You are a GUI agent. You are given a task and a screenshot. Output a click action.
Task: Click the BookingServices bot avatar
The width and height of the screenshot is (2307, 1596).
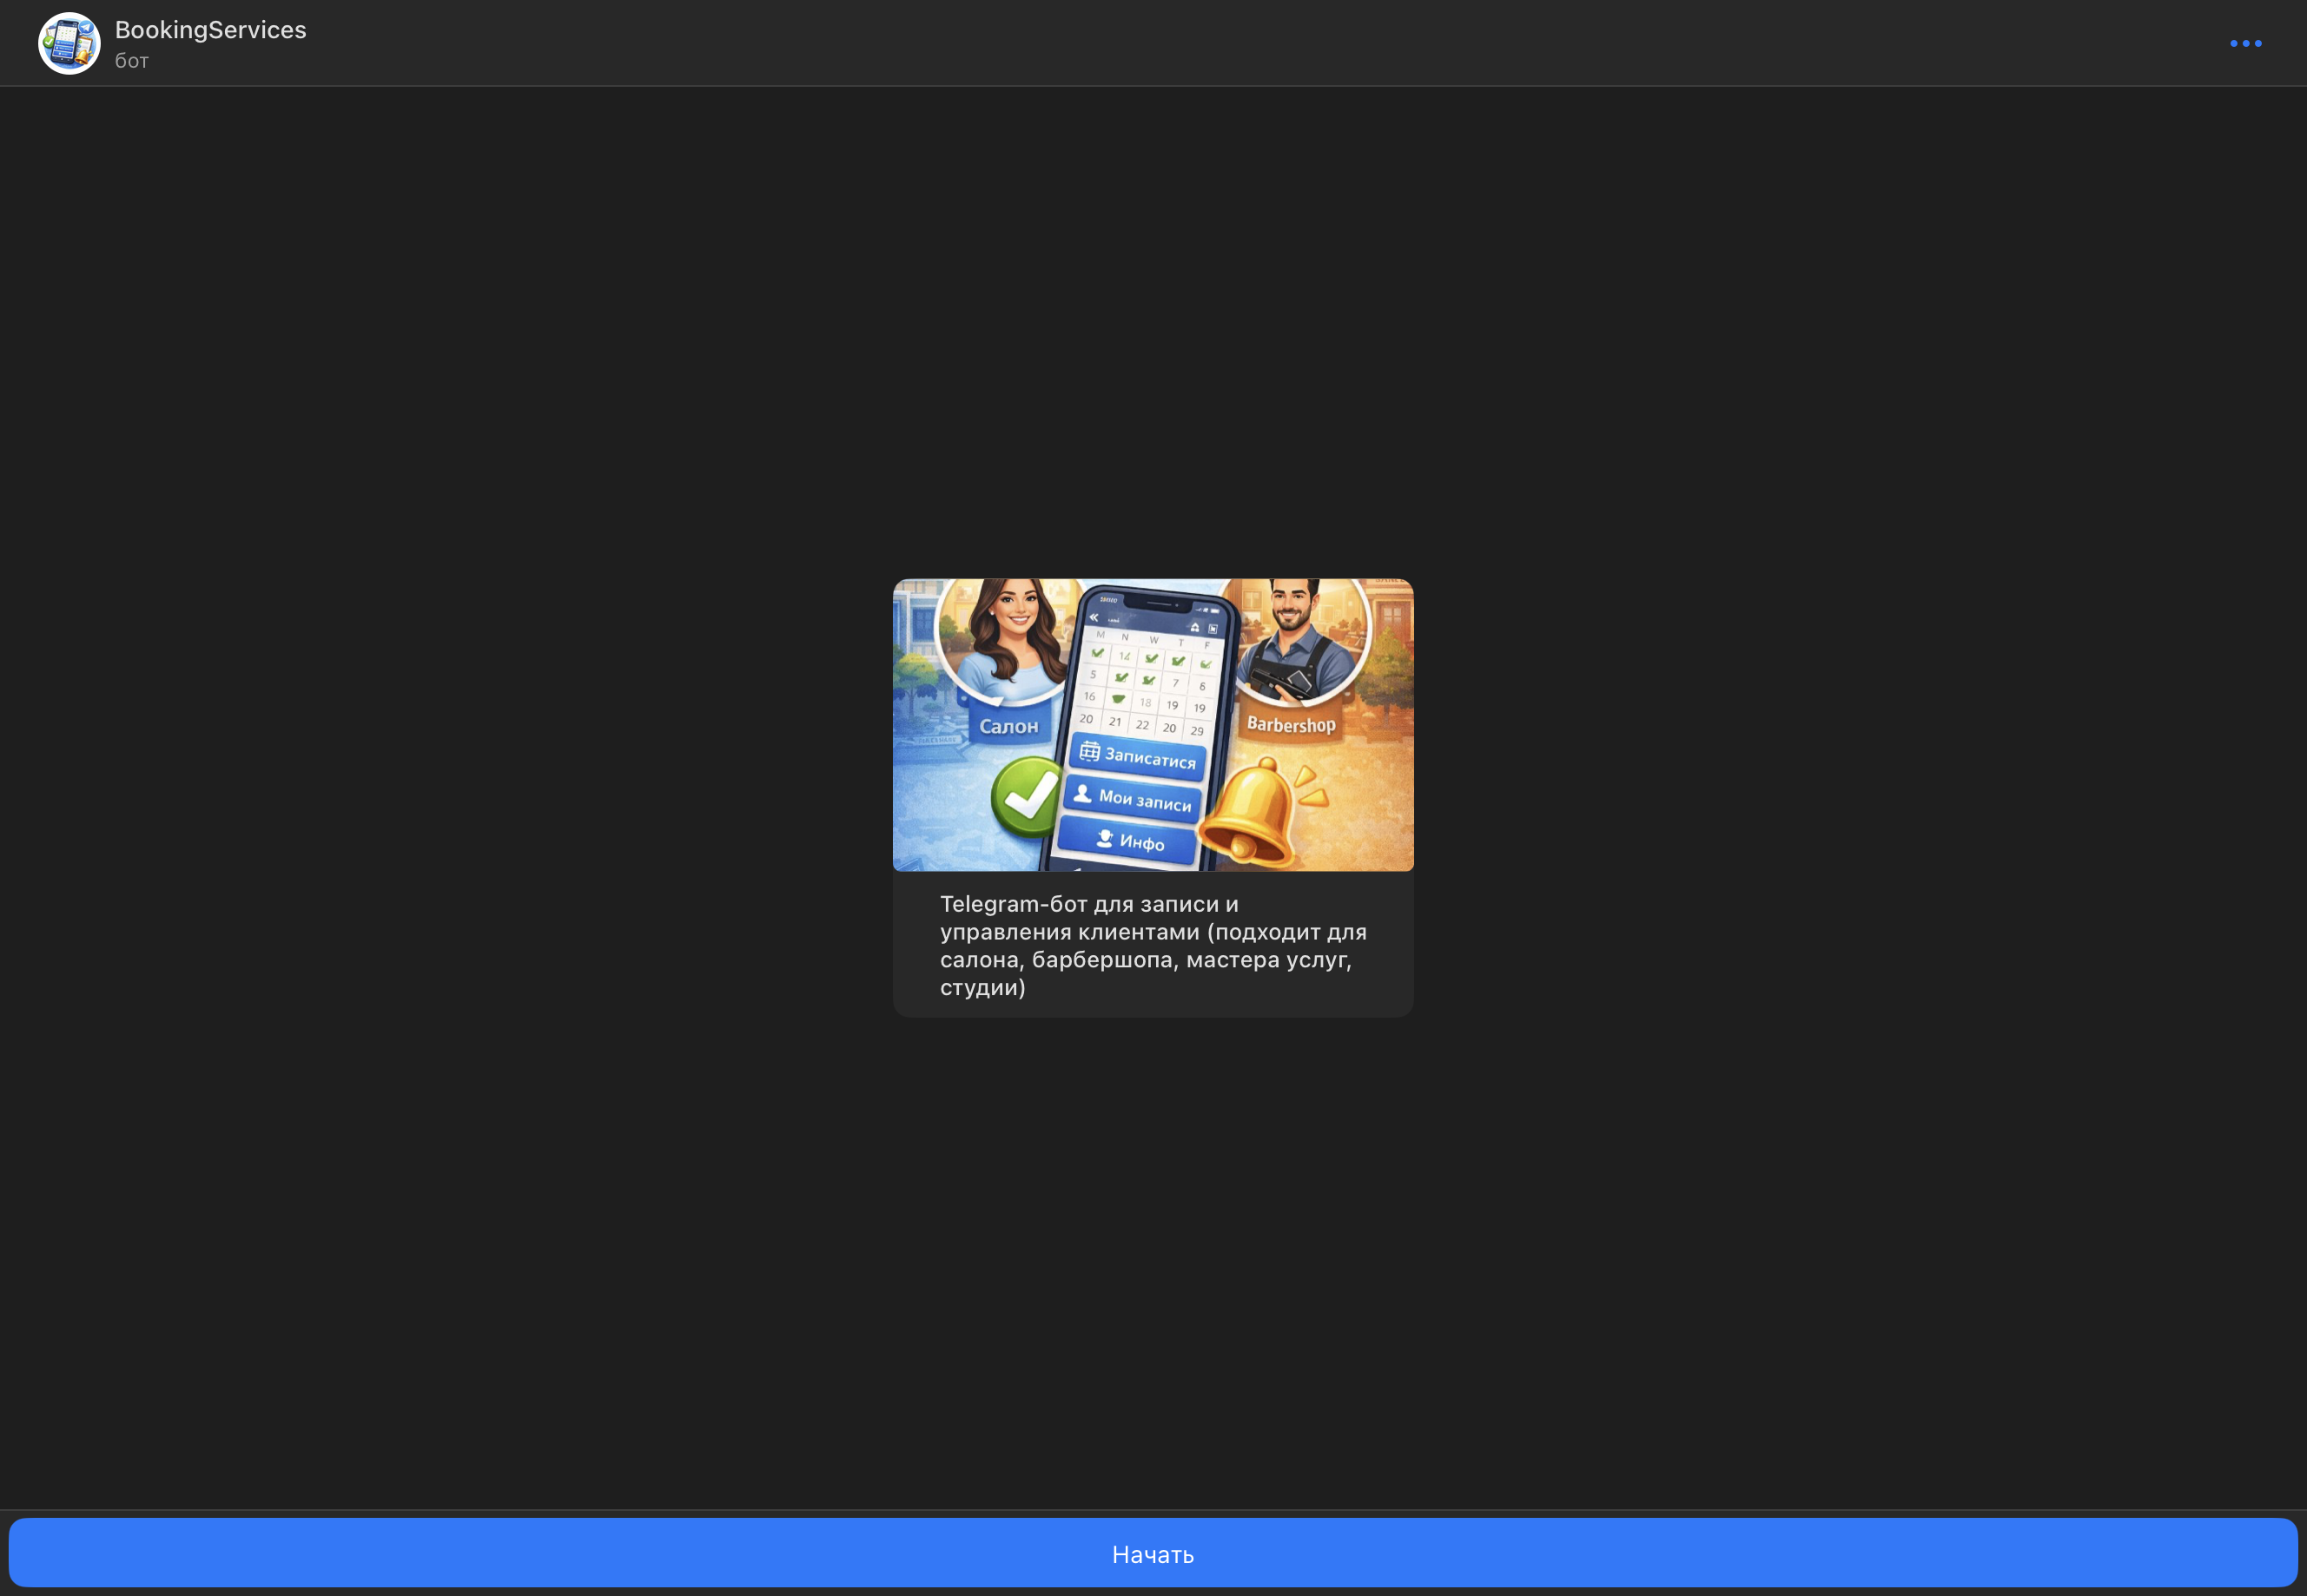(69, 43)
